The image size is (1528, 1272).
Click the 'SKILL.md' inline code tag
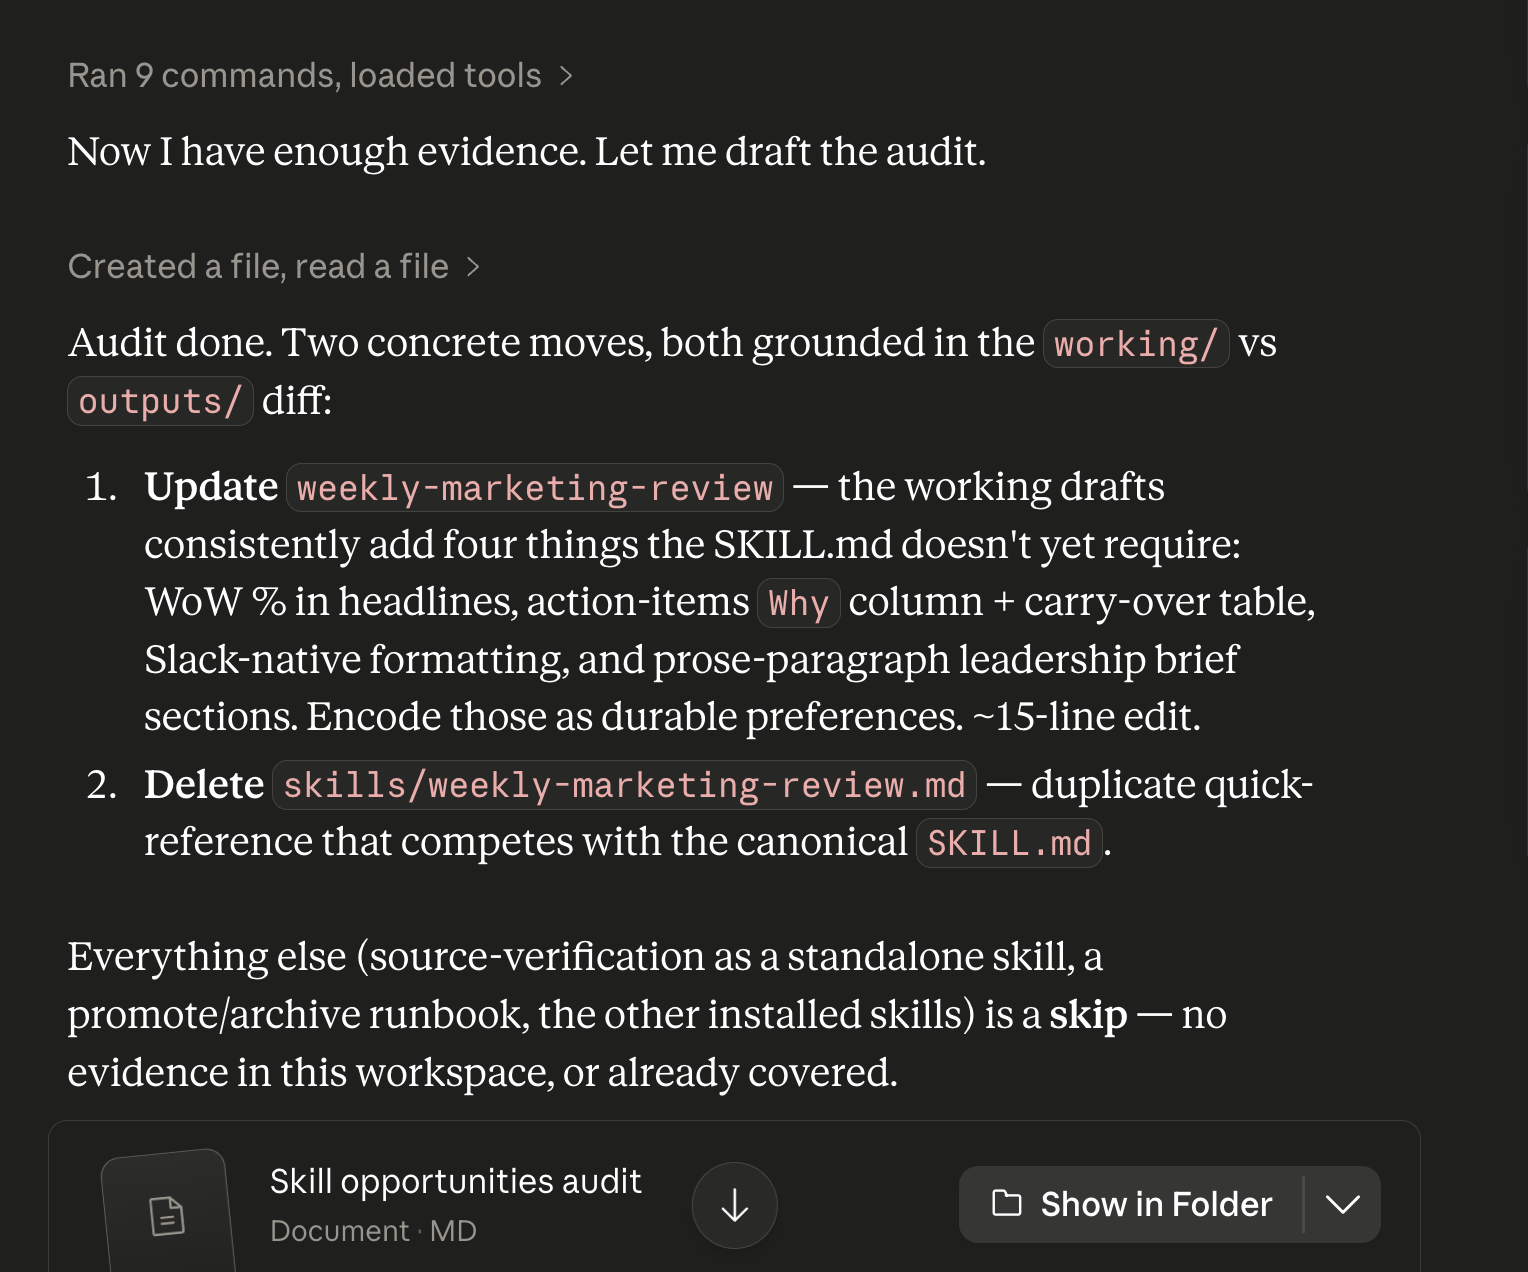1009,843
